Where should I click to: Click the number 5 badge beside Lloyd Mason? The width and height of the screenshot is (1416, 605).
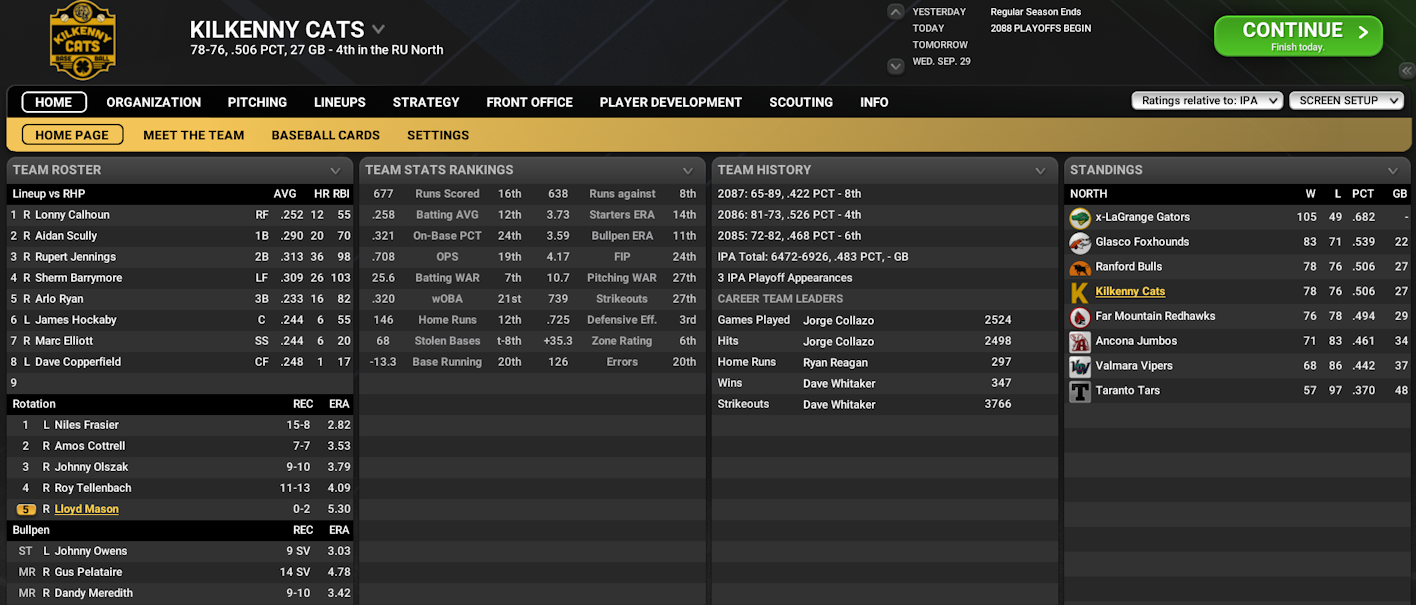(x=26, y=509)
